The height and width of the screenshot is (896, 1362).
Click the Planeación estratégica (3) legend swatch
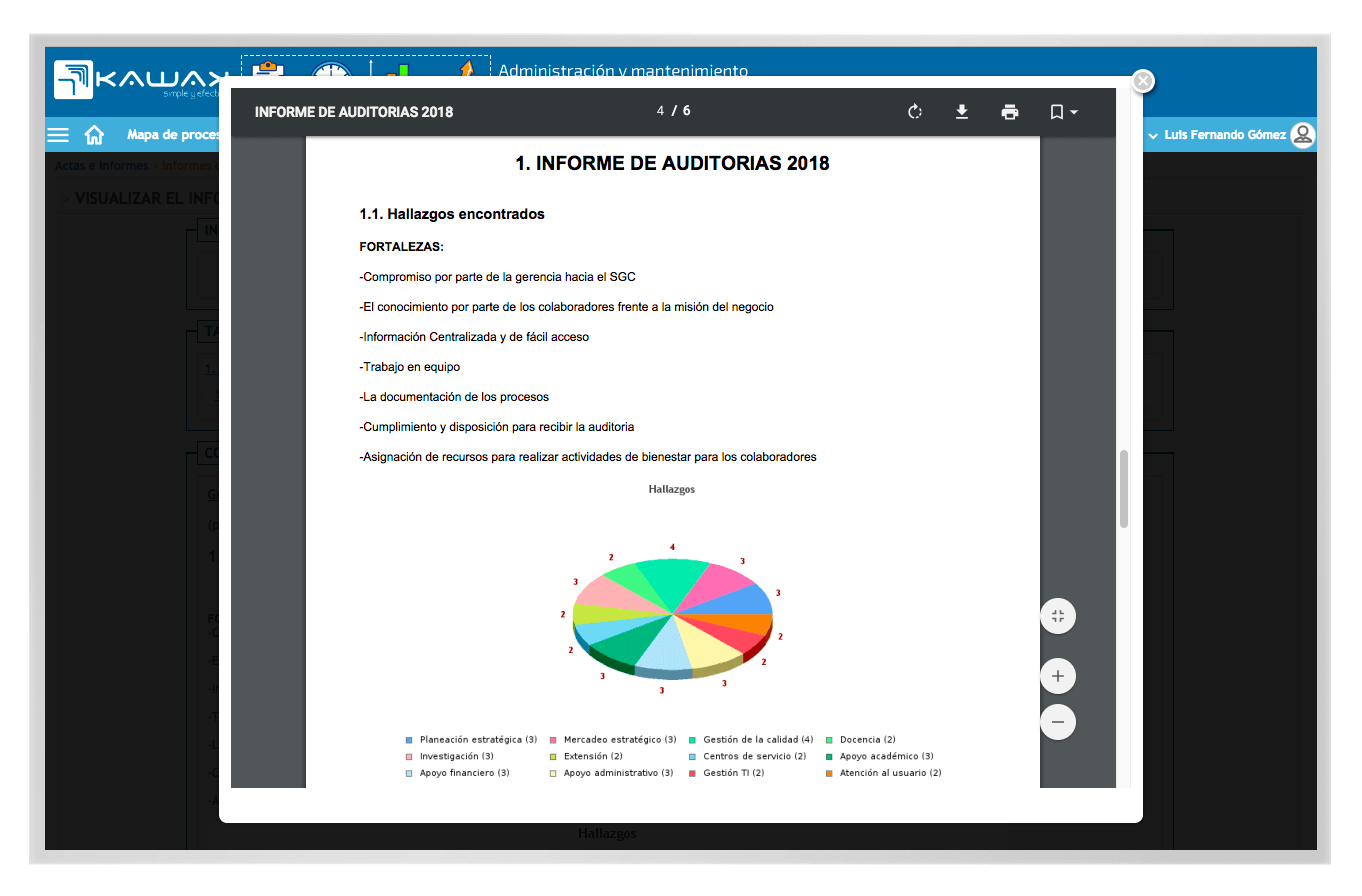[409, 740]
